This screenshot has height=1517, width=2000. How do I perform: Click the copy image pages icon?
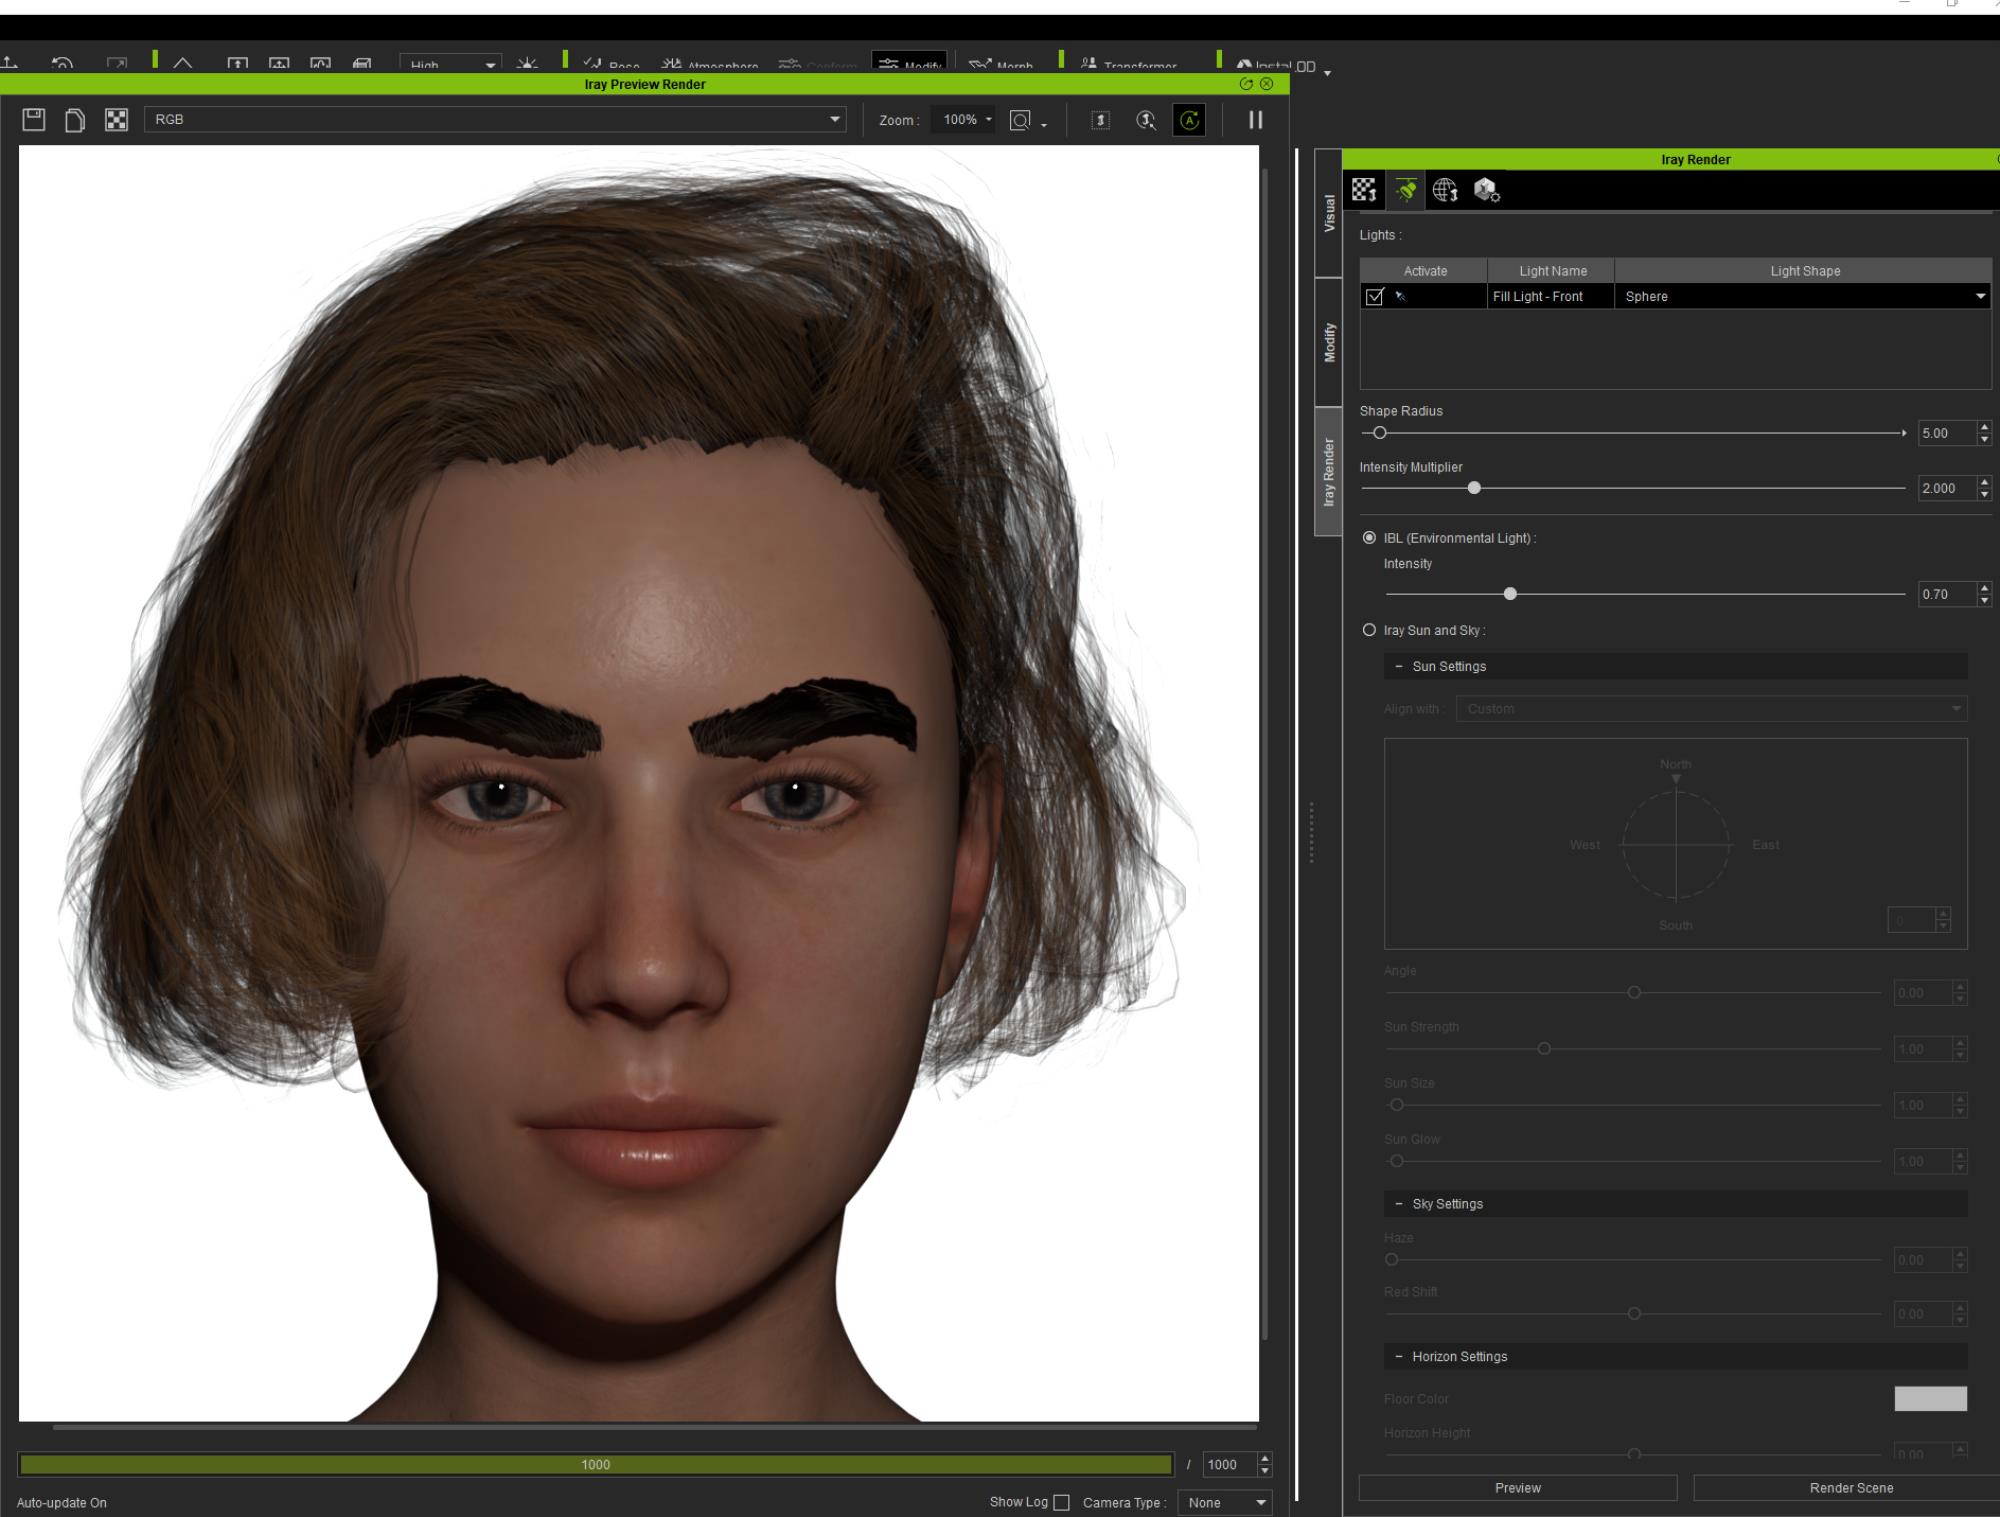[x=75, y=120]
